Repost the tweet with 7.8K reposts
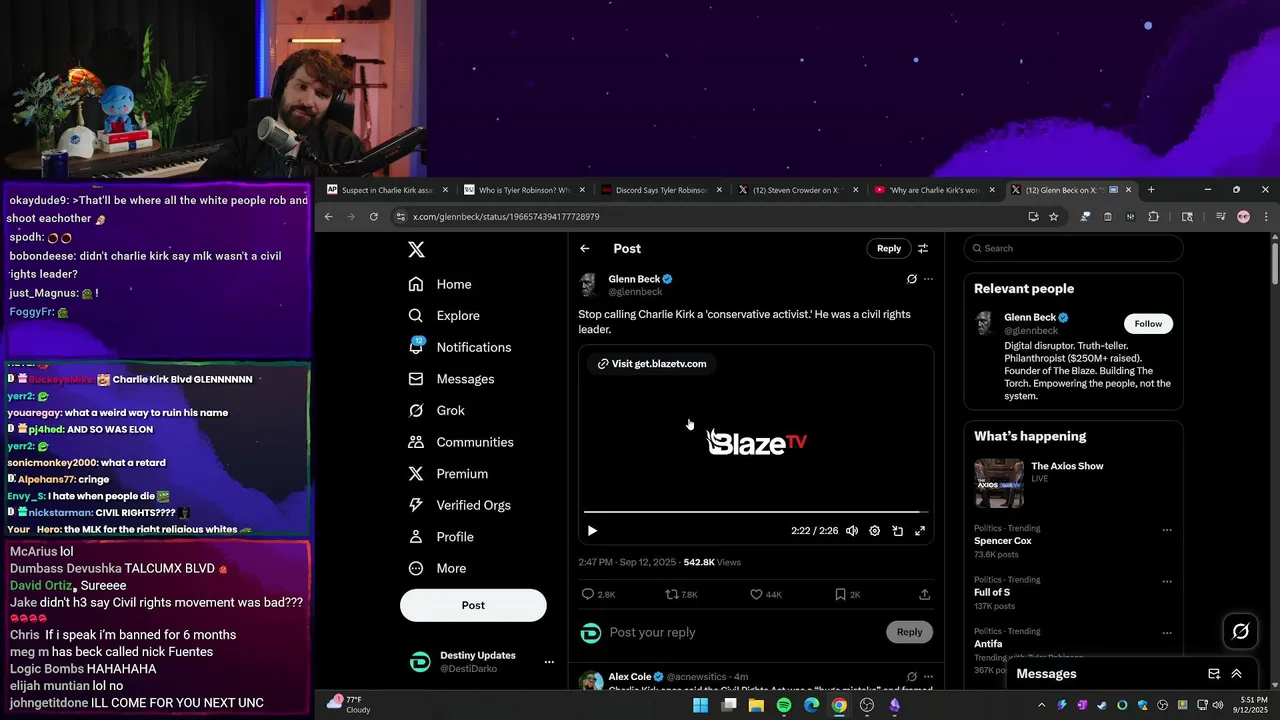 pyautogui.click(x=682, y=594)
